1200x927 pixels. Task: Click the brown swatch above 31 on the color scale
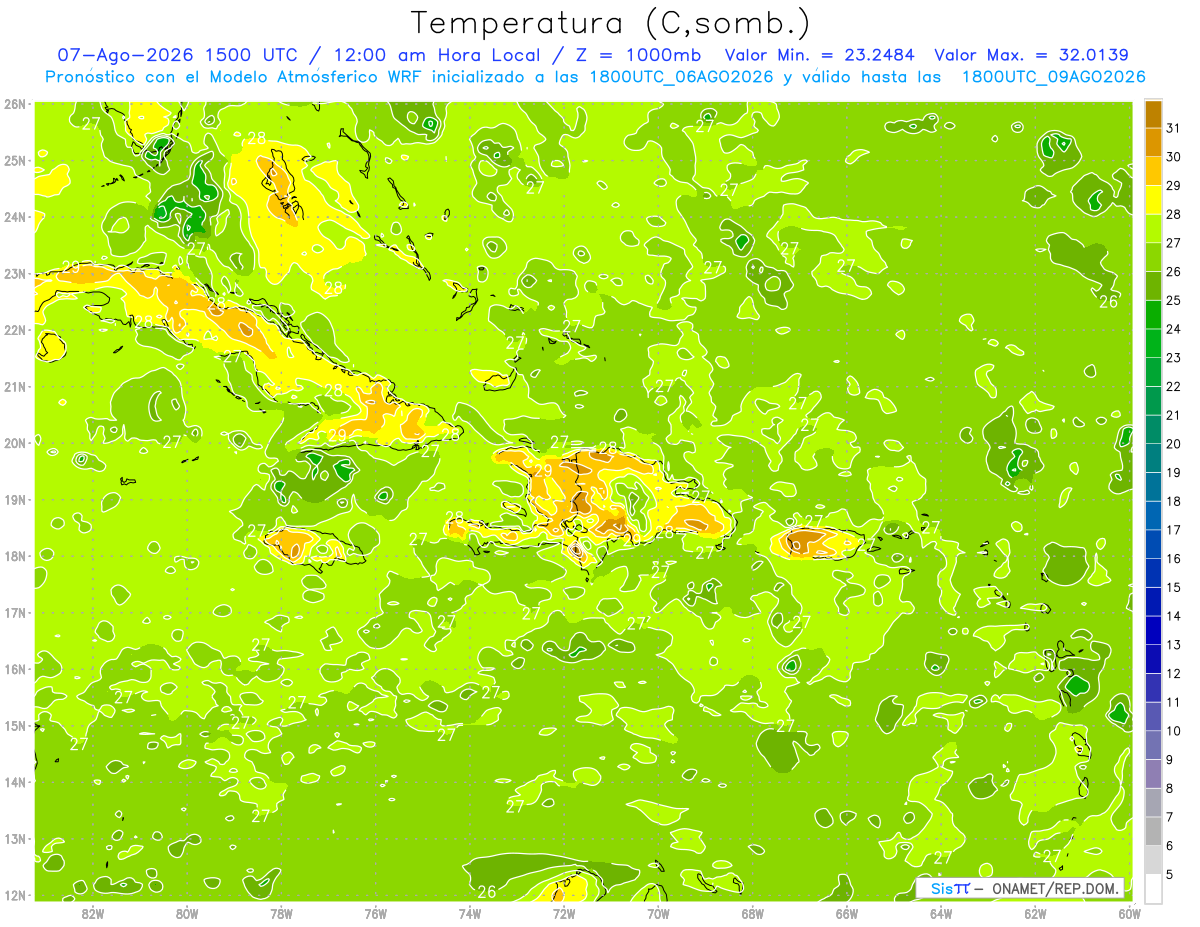(x=1153, y=114)
